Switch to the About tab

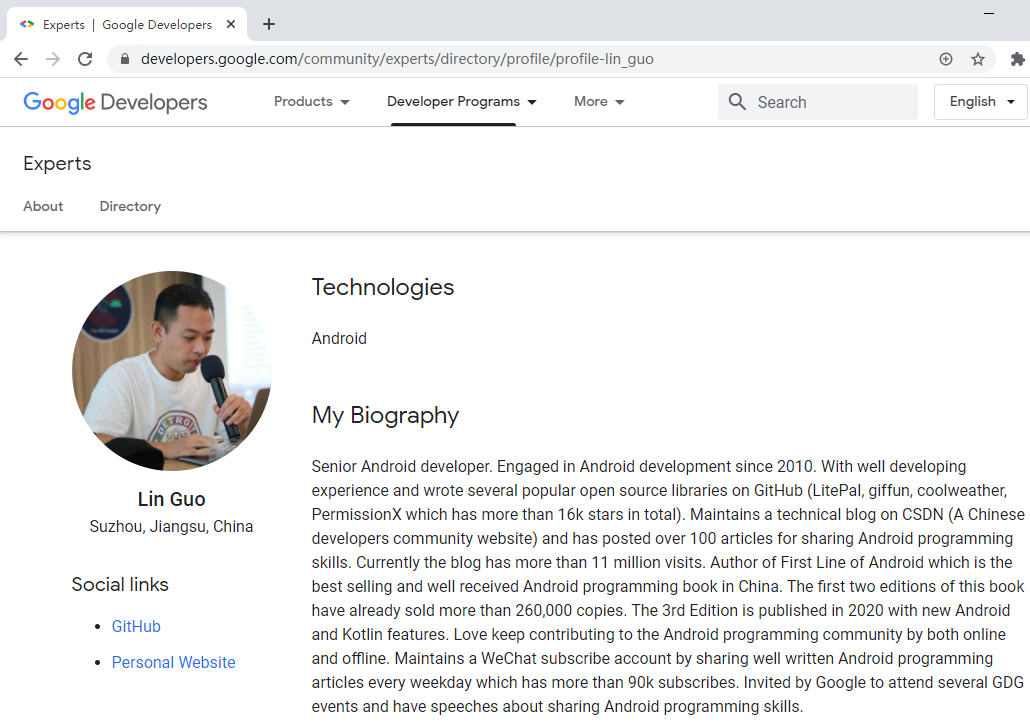click(x=43, y=206)
